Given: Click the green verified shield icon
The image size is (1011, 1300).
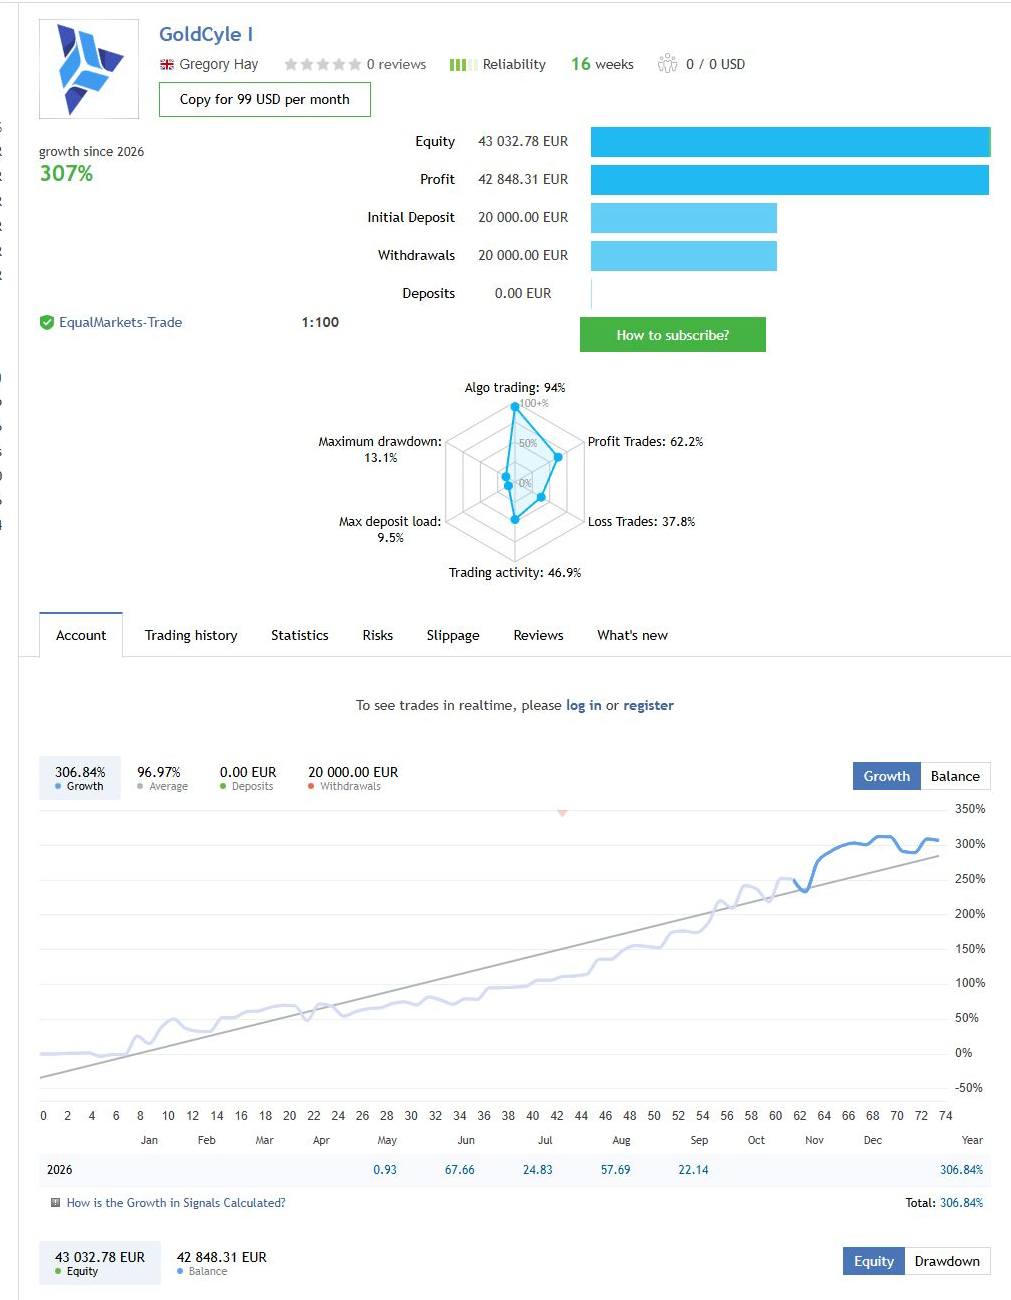Looking at the screenshot, I should [46, 322].
